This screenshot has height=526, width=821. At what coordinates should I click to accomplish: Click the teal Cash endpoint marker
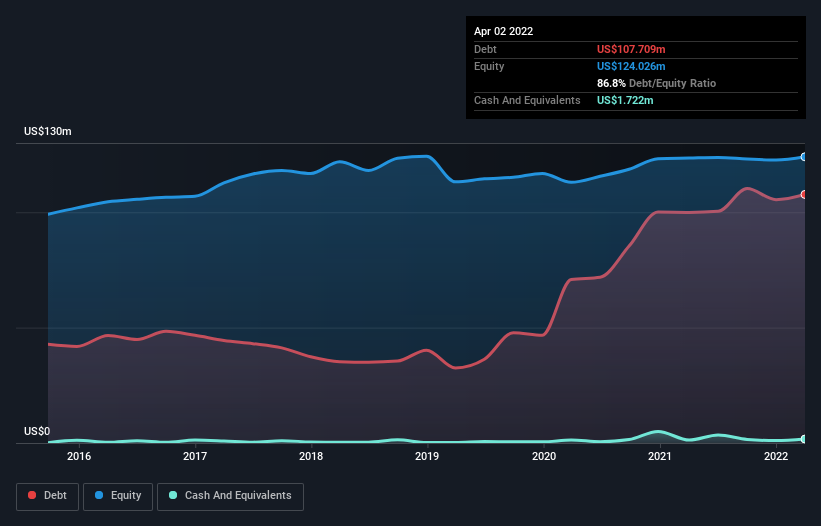pyautogui.click(x=804, y=439)
